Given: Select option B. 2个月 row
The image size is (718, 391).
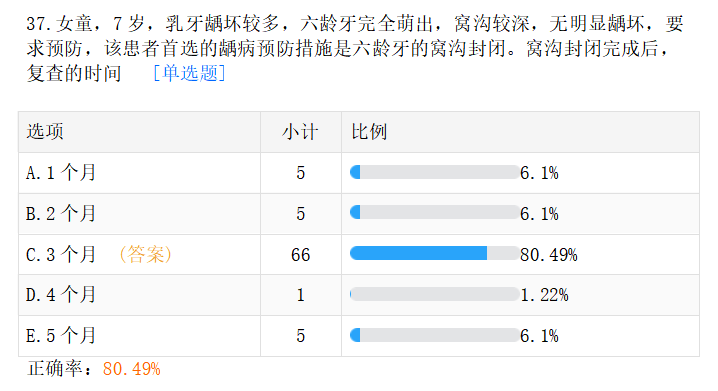Looking at the screenshot, I should (x=359, y=214).
